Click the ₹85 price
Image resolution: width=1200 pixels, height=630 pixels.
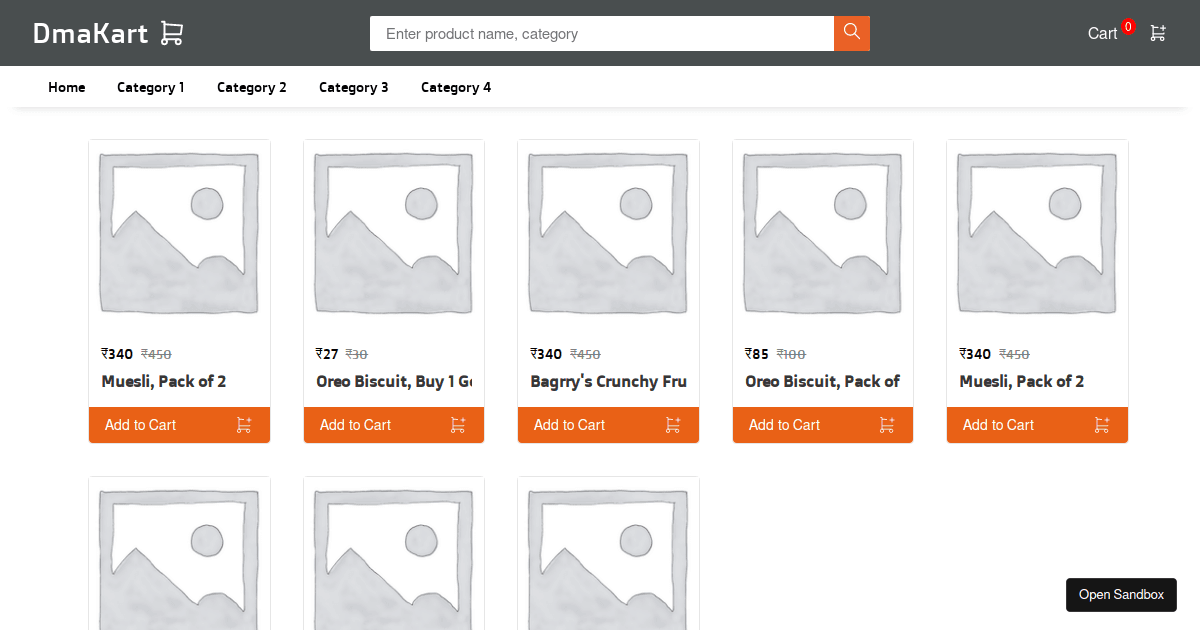pyautogui.click(x=757, y=354)
